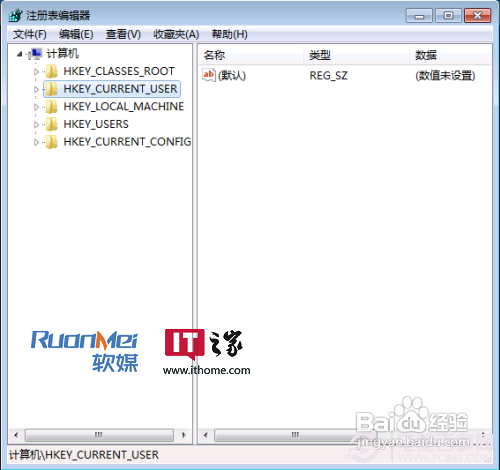Click the HKEY_CURRENT_CONFIG folder icon
Screen dimensions: 500x470
click(52, 142)
